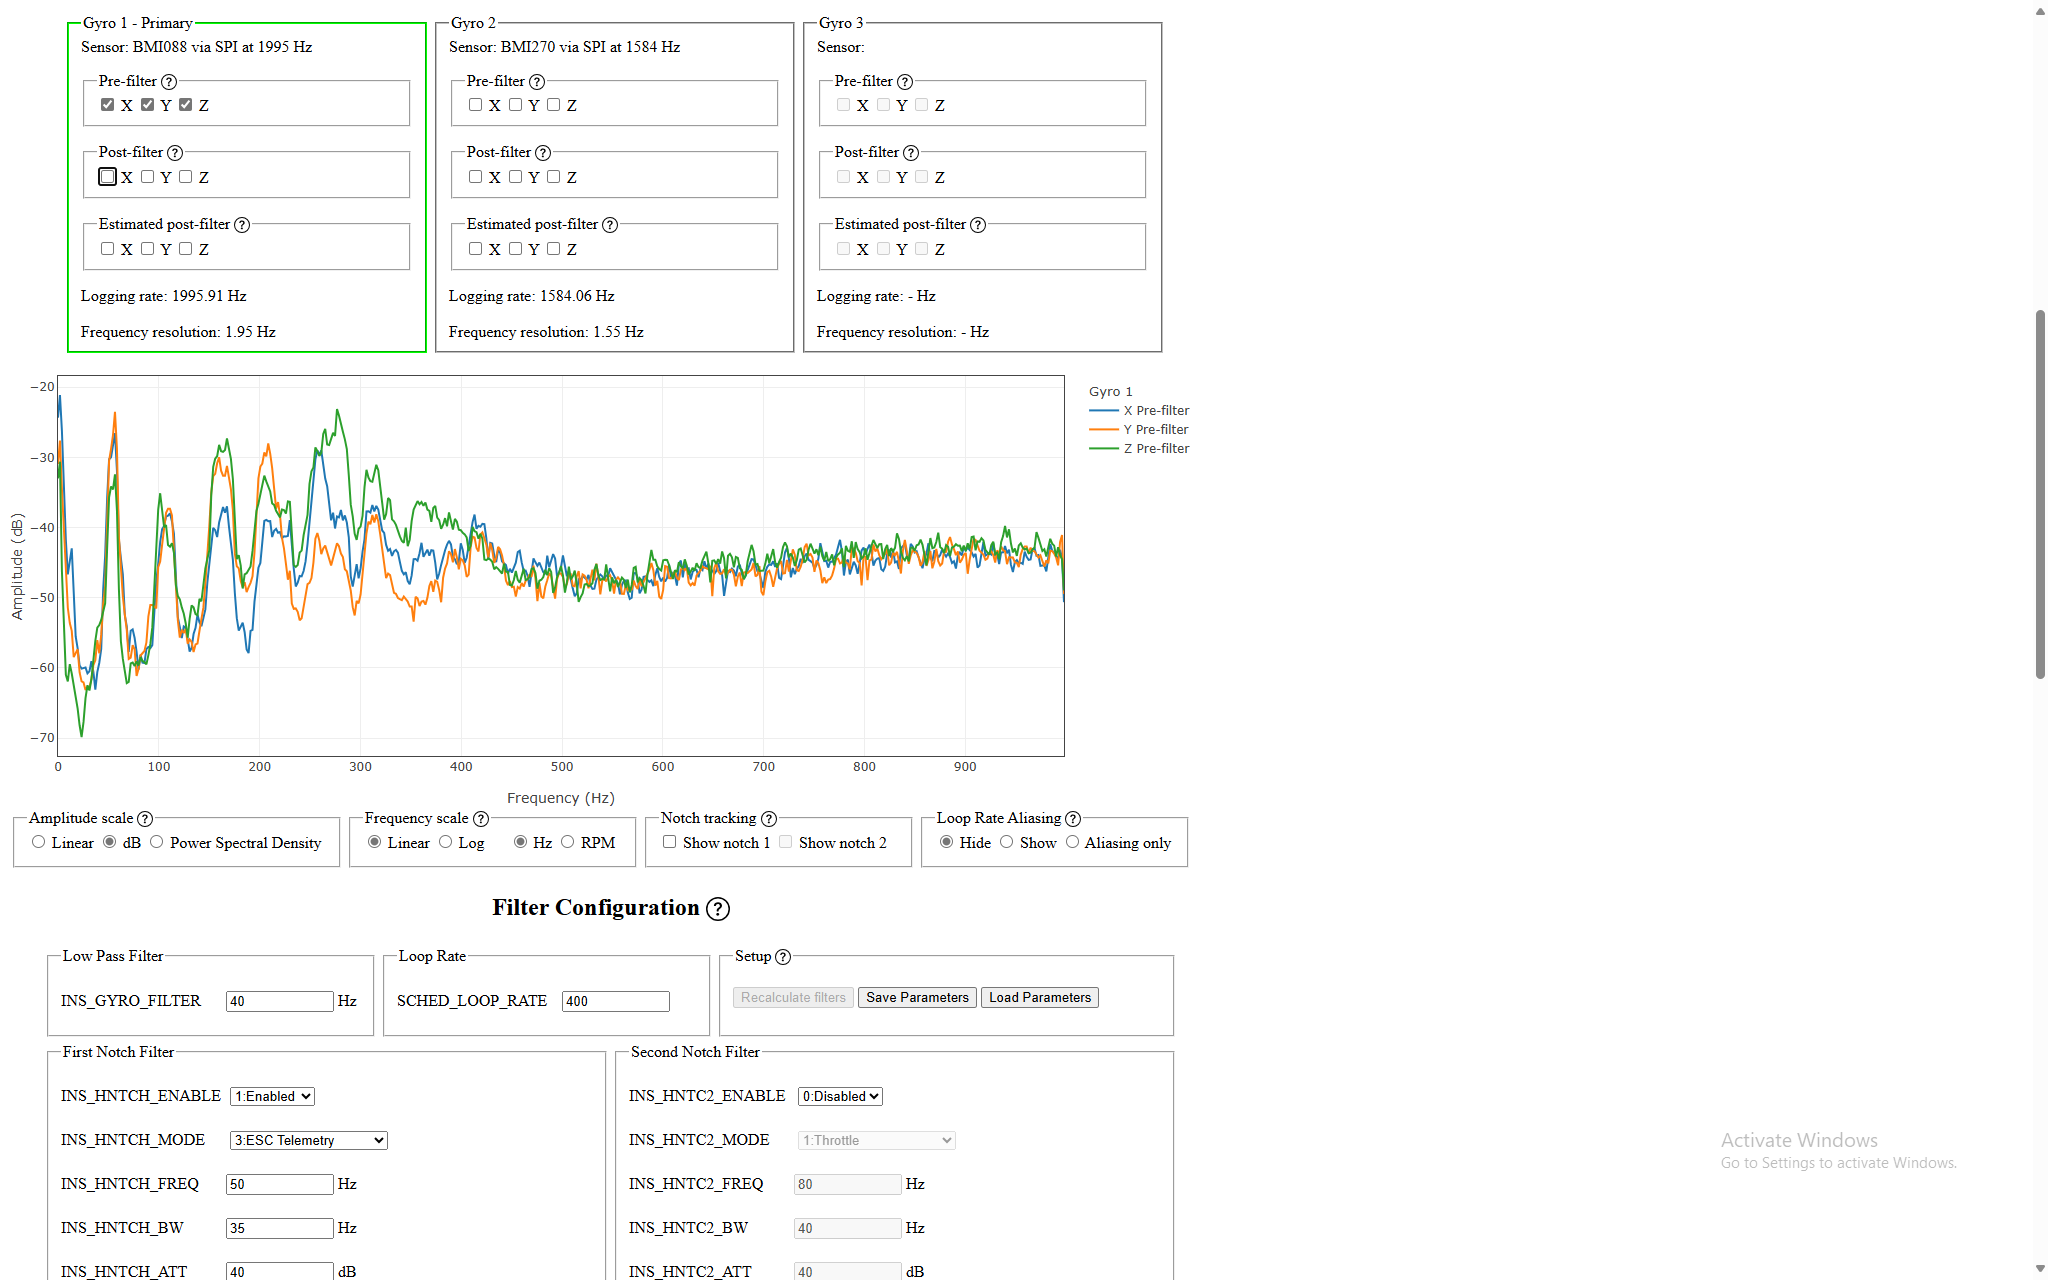The width and height of the screenshot is (2048, 1280).
Task: Uncheck Gyro 1 Pre-filter X checkbox
Action: (107, 105)
